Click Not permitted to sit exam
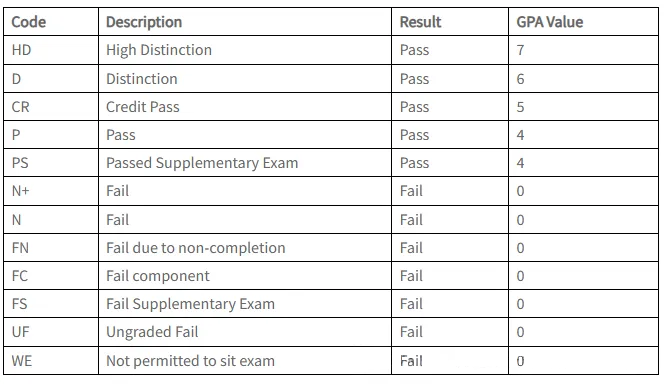This screenshot has width=666, height=384. [x=190, y=361]
